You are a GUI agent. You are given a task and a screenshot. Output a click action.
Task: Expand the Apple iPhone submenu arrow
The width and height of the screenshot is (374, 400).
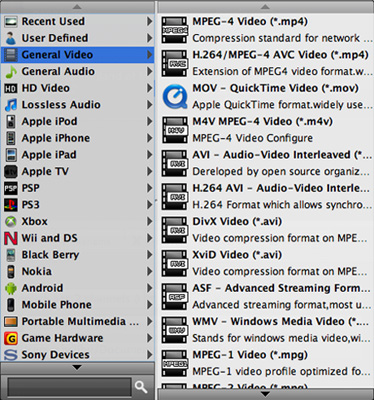150,138
